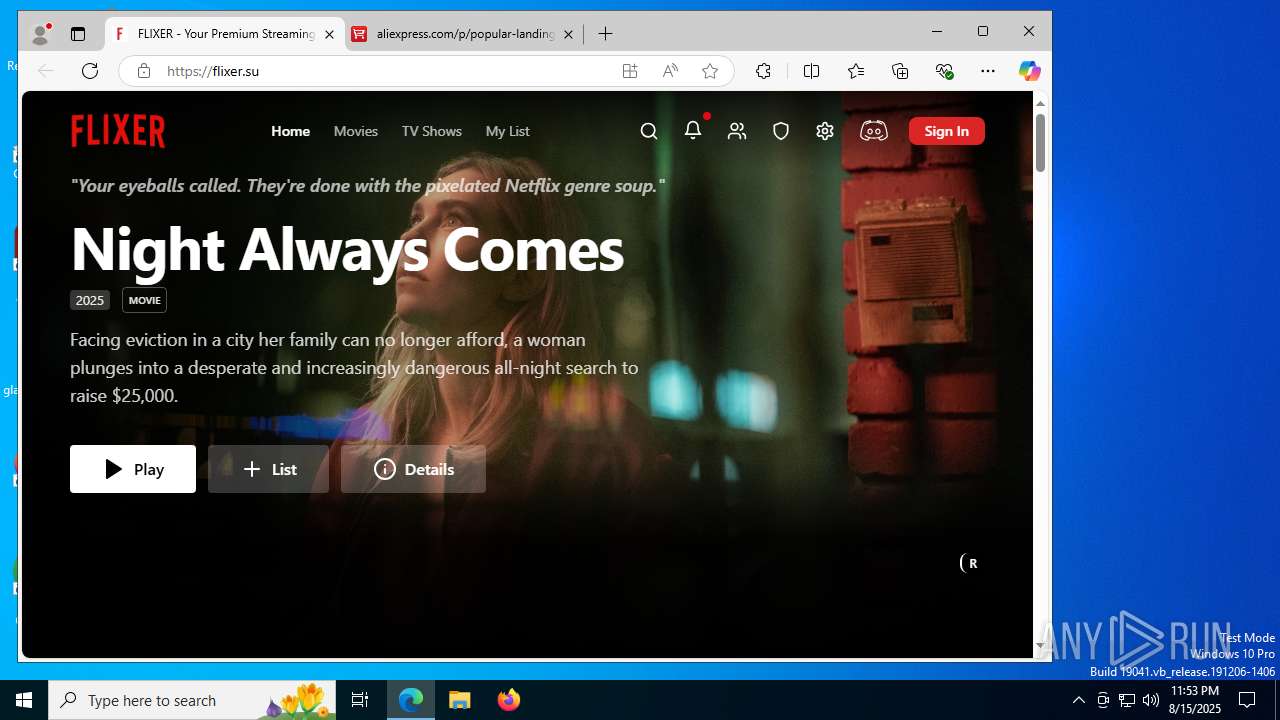Click the FLIXER logo
The image size is (1280, 720).
(x=118, y=131)
